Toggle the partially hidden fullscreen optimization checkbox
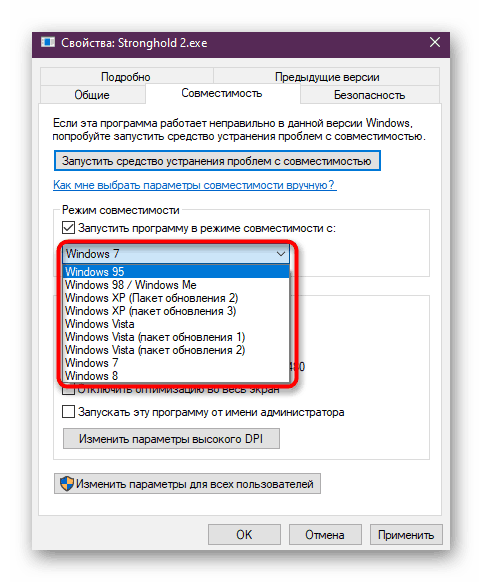482x582 pixels. pos(68,389)
